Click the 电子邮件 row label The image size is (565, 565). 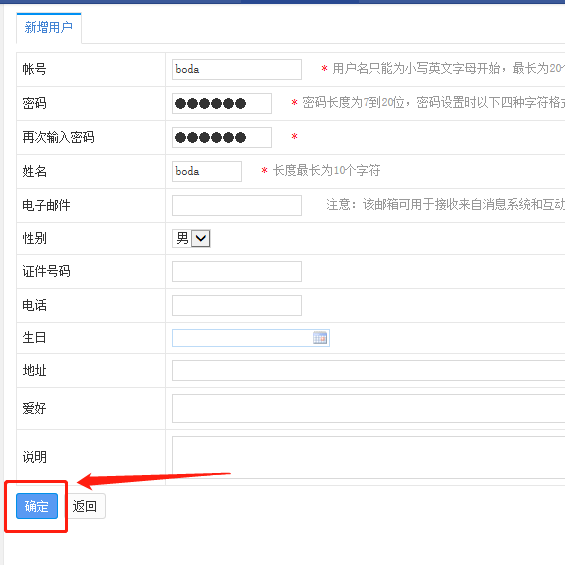[46, 205]
